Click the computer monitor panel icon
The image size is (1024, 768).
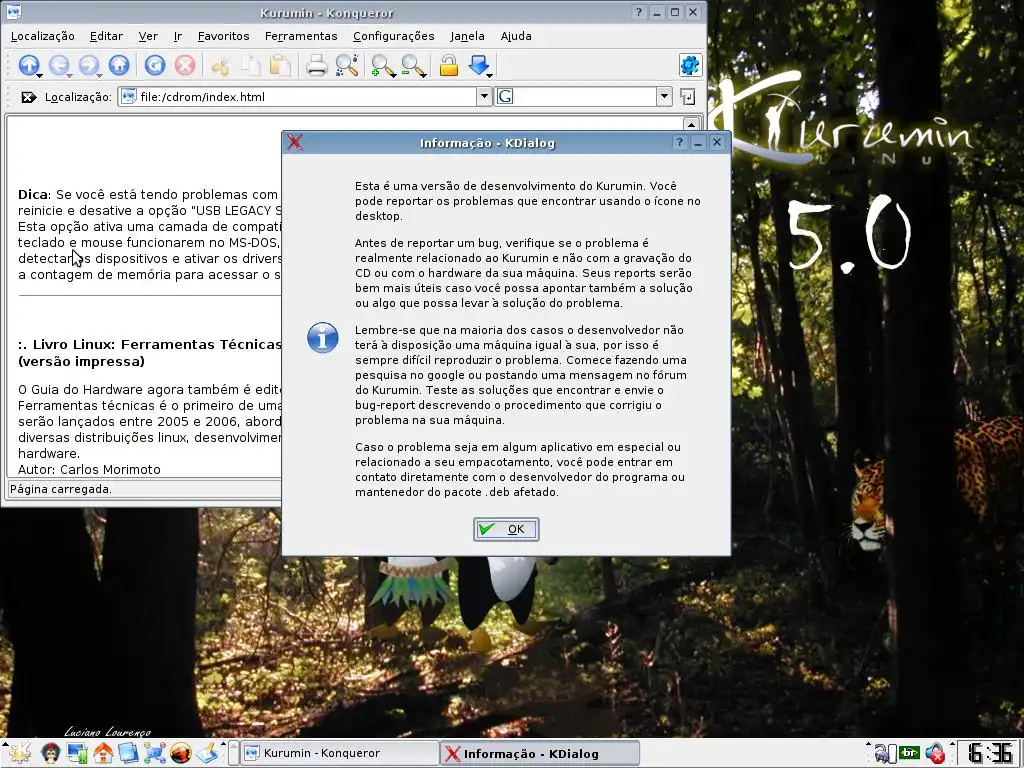(x=77, y=754)
